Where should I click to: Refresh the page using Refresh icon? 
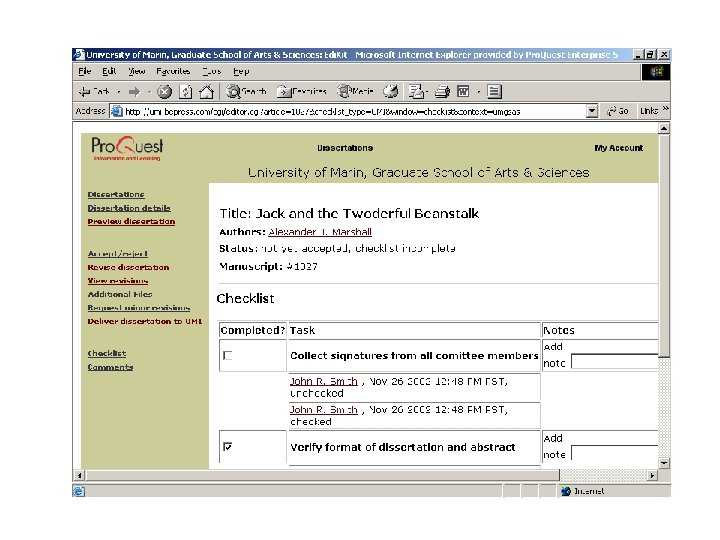[x=186, y=92]
